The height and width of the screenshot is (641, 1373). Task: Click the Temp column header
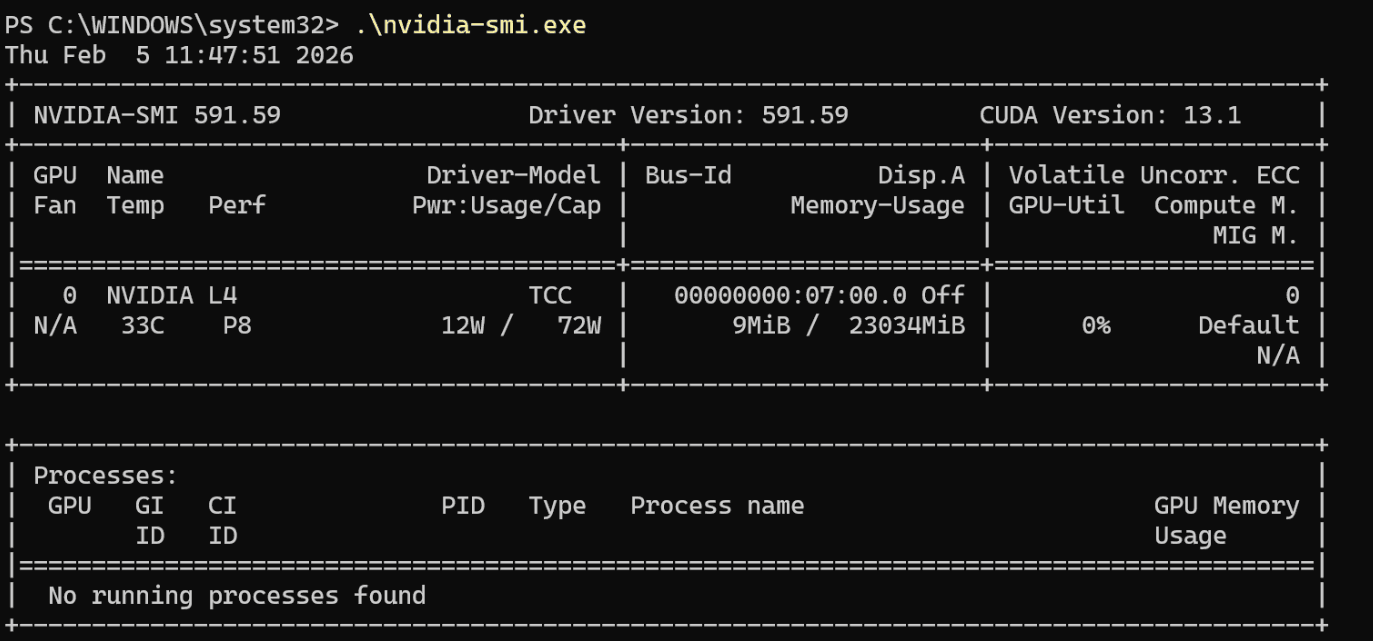pos(135,205)
